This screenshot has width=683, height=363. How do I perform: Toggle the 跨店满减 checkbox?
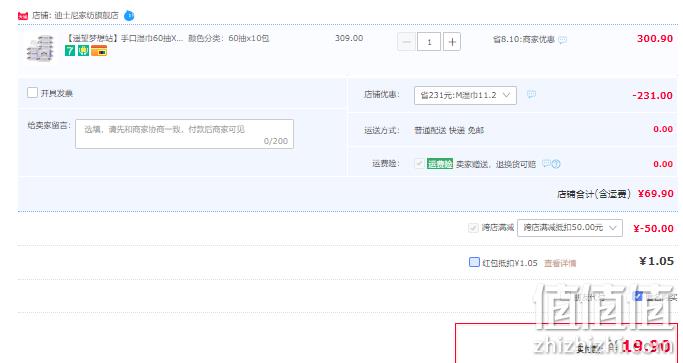click(x=473, y=227)
